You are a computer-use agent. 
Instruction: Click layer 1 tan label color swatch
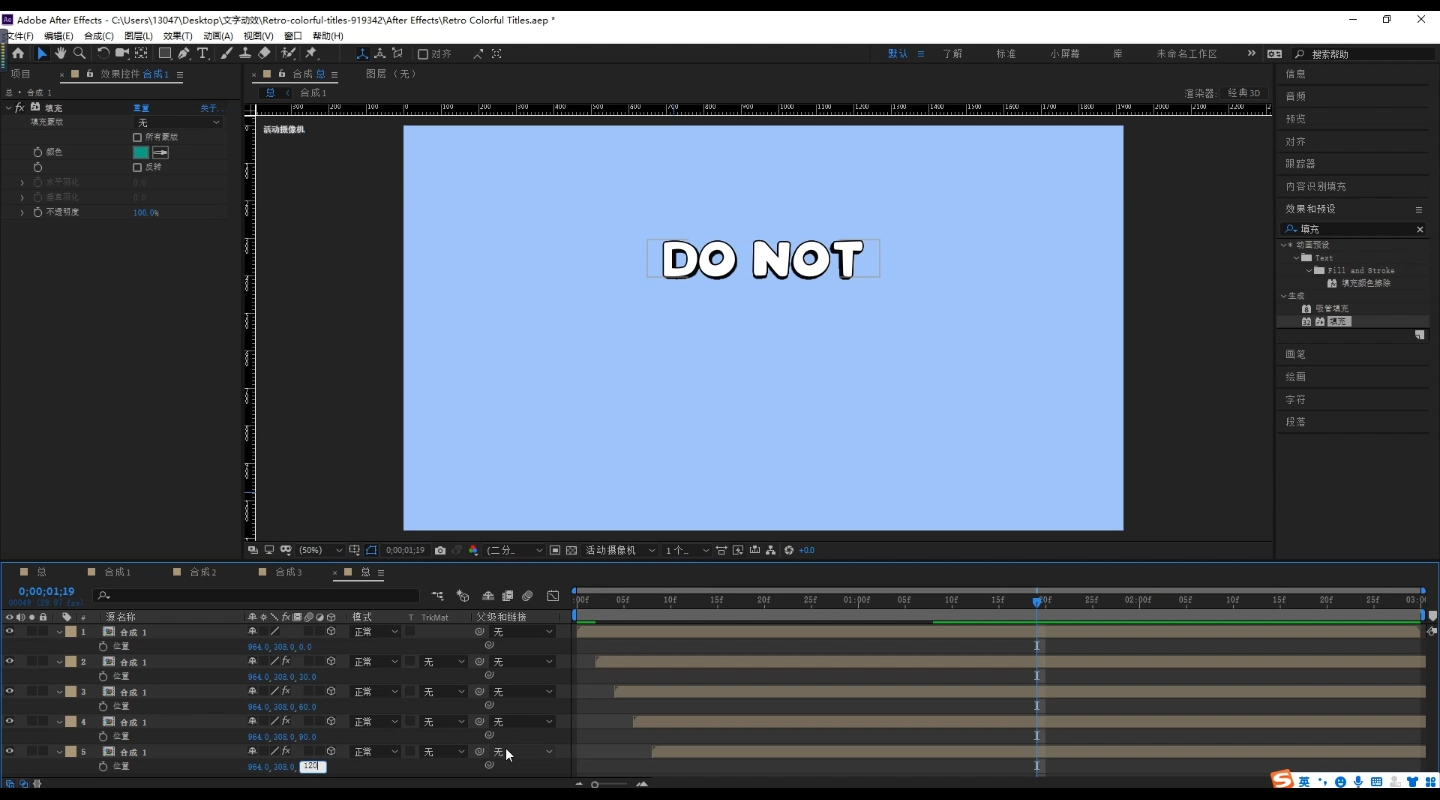[71, 632]
